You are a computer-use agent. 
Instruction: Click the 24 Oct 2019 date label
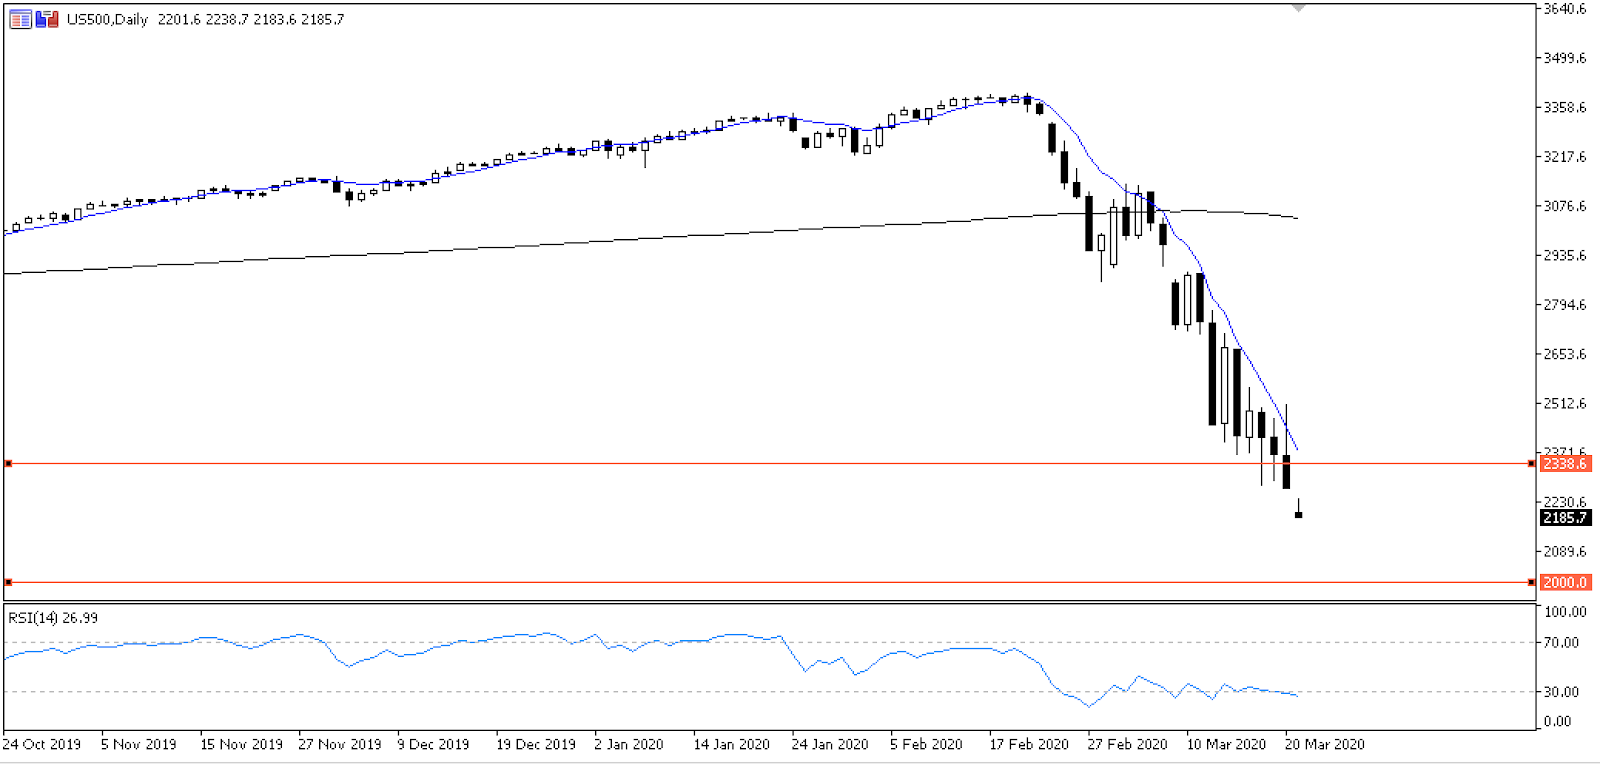[42, 745]
